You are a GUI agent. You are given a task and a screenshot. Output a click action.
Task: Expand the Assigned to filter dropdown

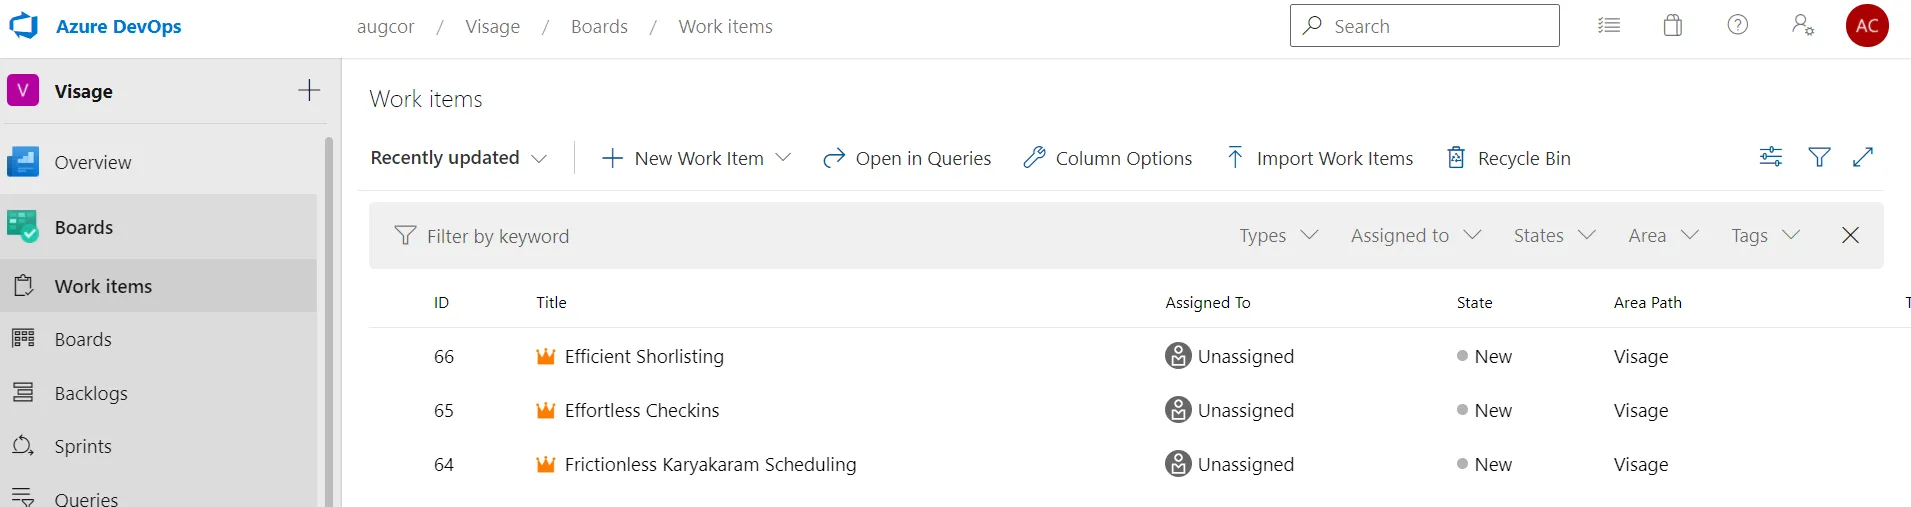1415,236
